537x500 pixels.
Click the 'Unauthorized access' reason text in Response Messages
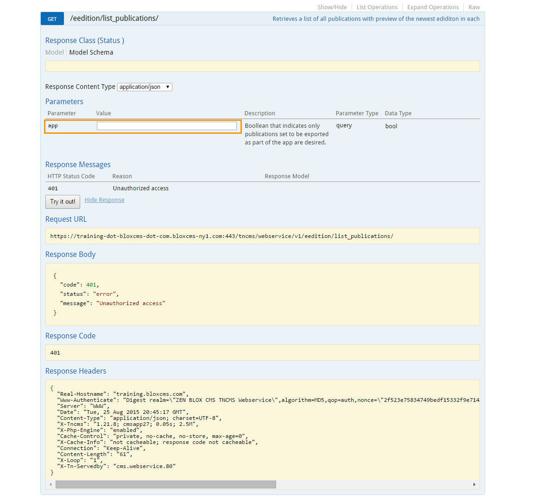pyautogui.click(x=140, y=188)
